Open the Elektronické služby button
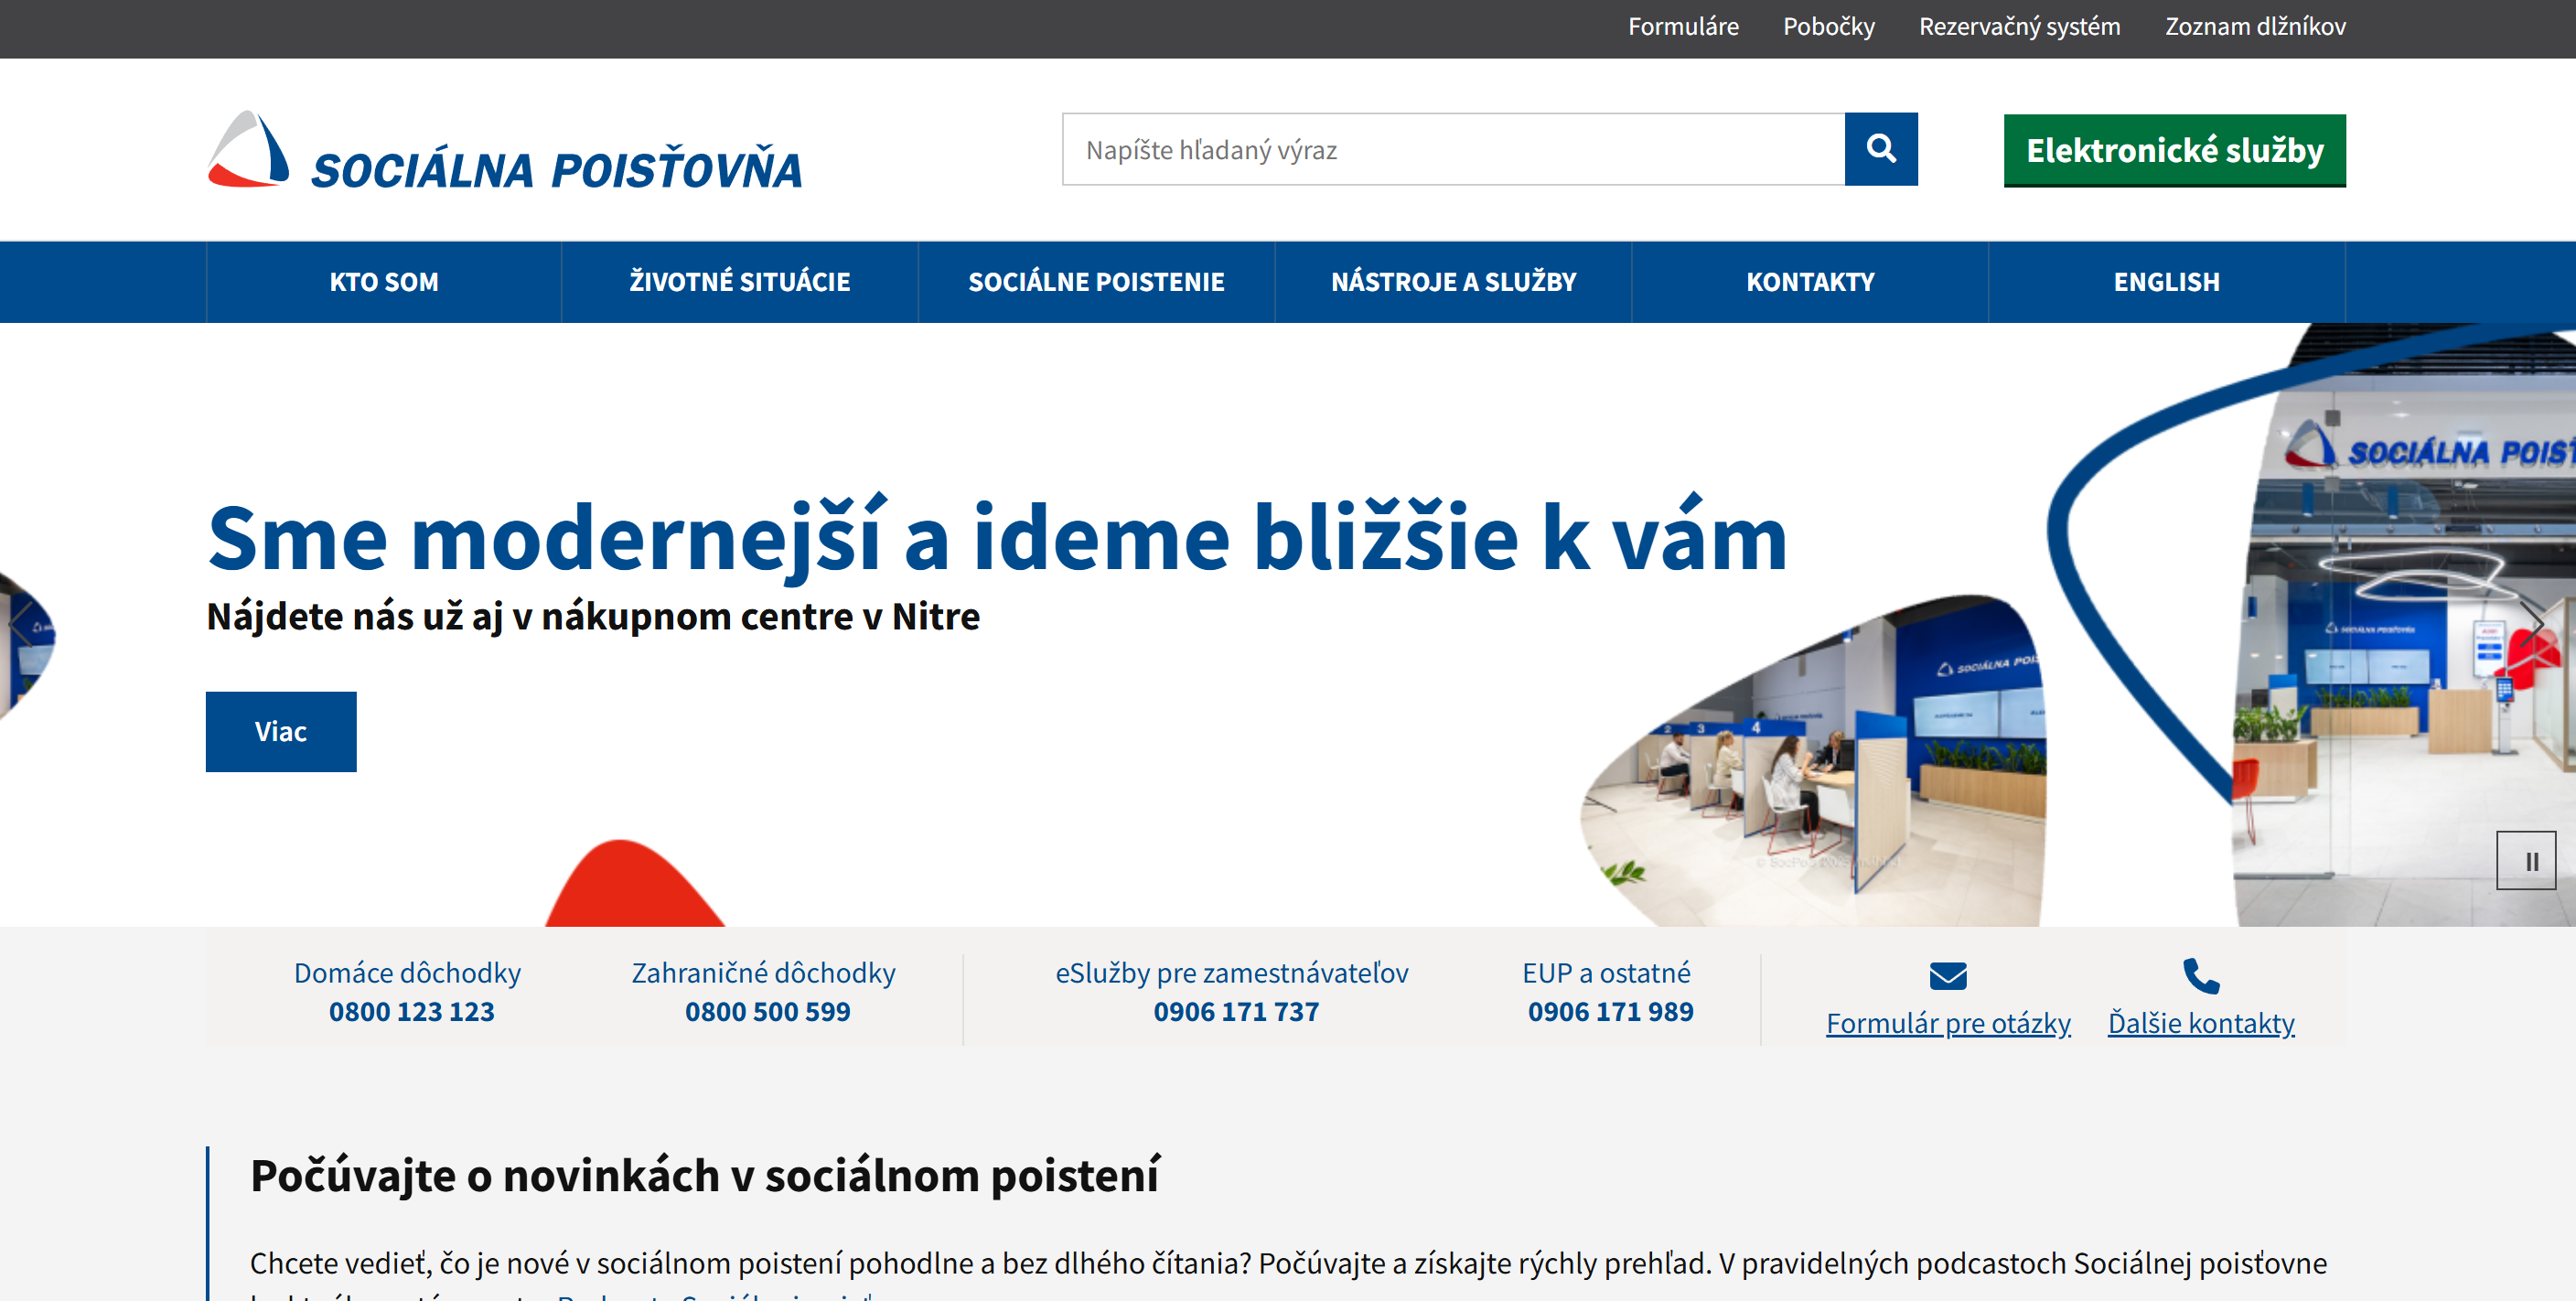Viewport: 2576px width, 1301px height. click(2174, 150)
